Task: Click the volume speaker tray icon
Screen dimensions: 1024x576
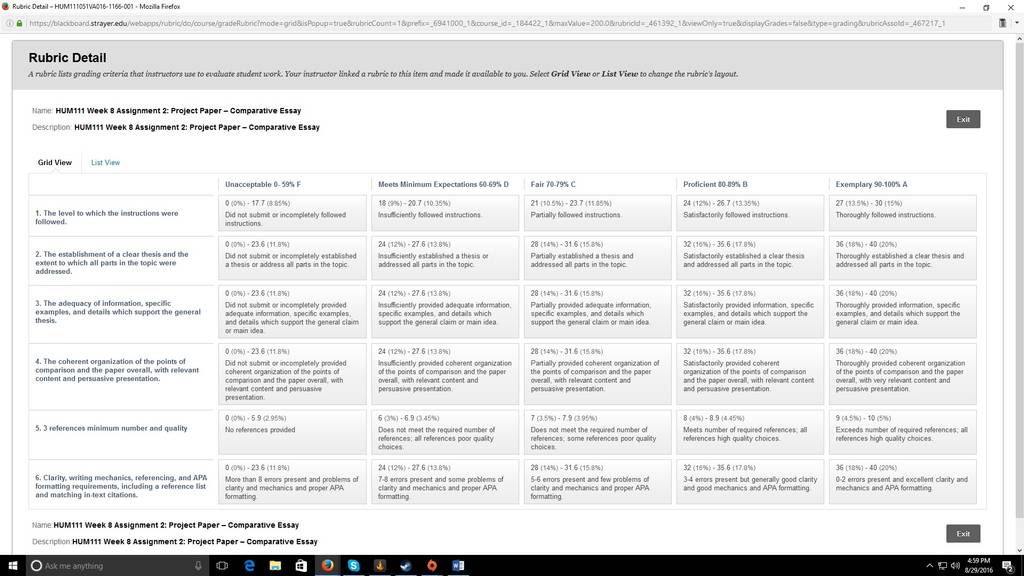Action: 955,566
